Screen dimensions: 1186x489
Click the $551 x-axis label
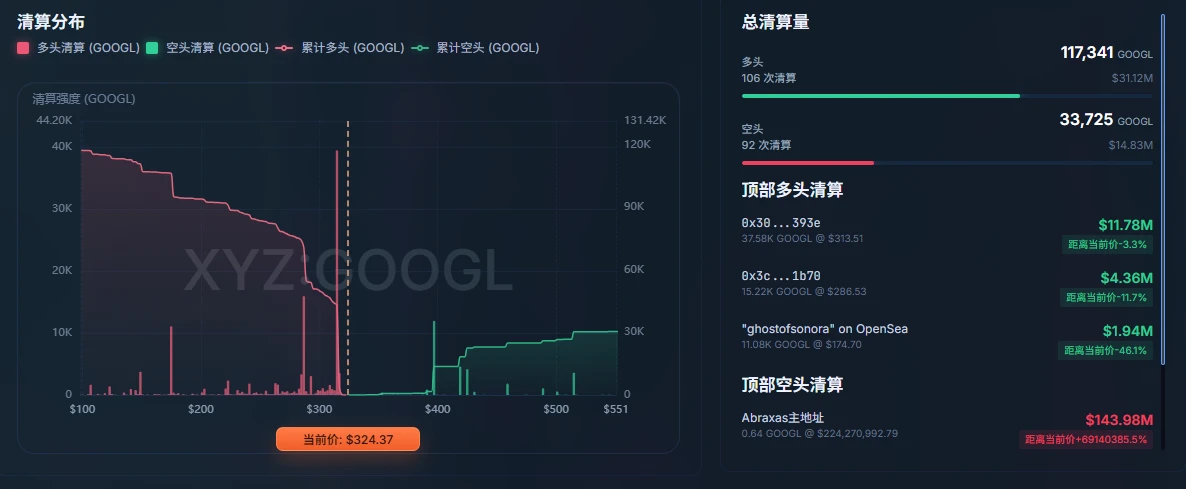point(616,409)
